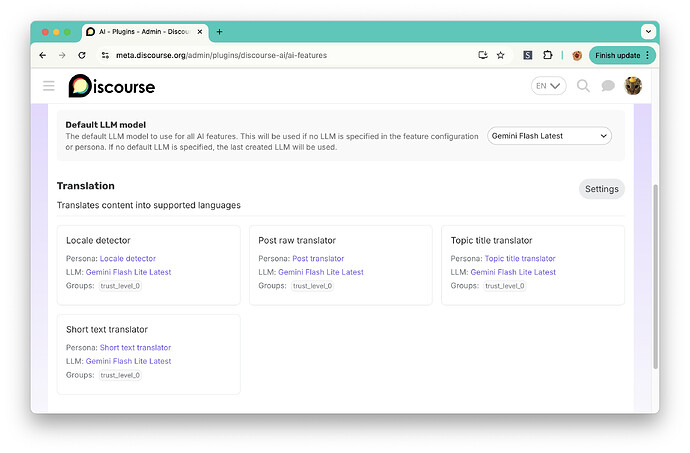Click the page vertical scrollbar

[655, 276]
